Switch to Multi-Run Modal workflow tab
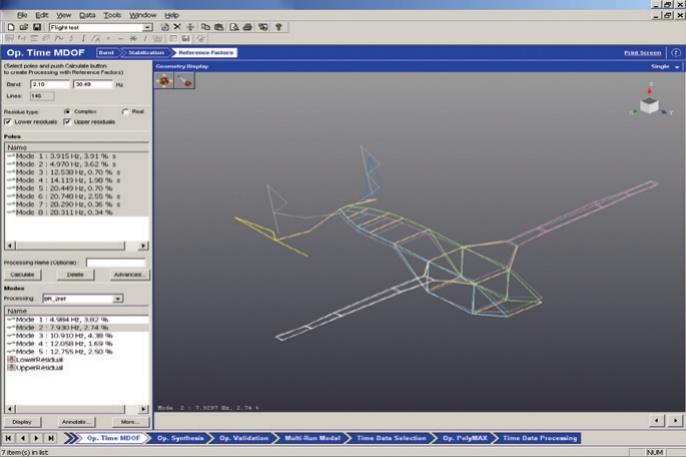Image resolution: width=686 pixels, height=457 pixels. (x=312, y=438)
